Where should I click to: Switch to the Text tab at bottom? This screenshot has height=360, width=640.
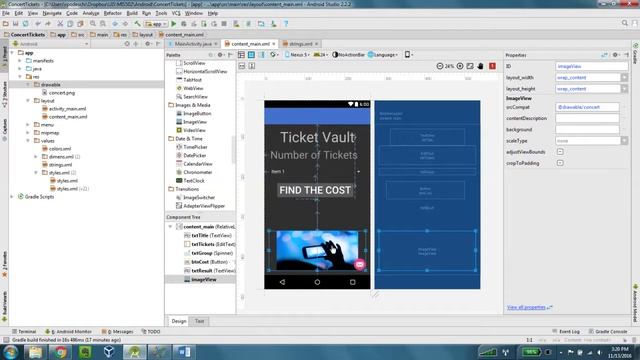coord(199,321)
